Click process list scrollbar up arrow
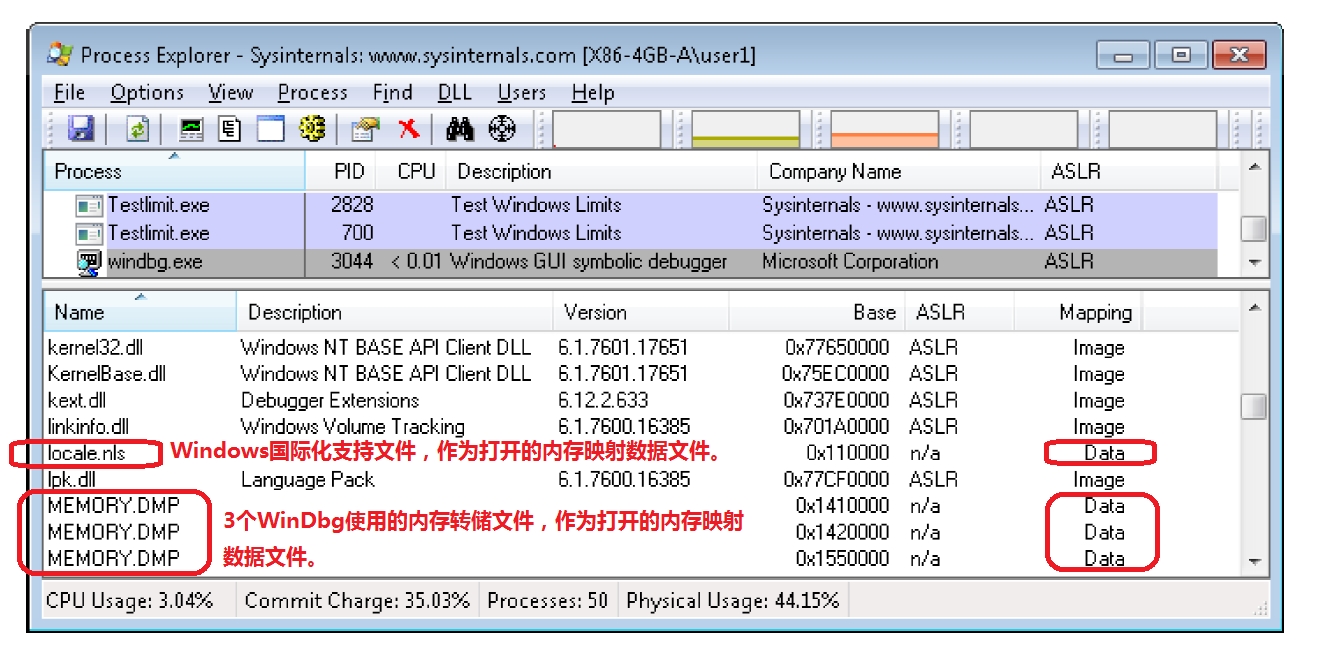 point(1254,166)
